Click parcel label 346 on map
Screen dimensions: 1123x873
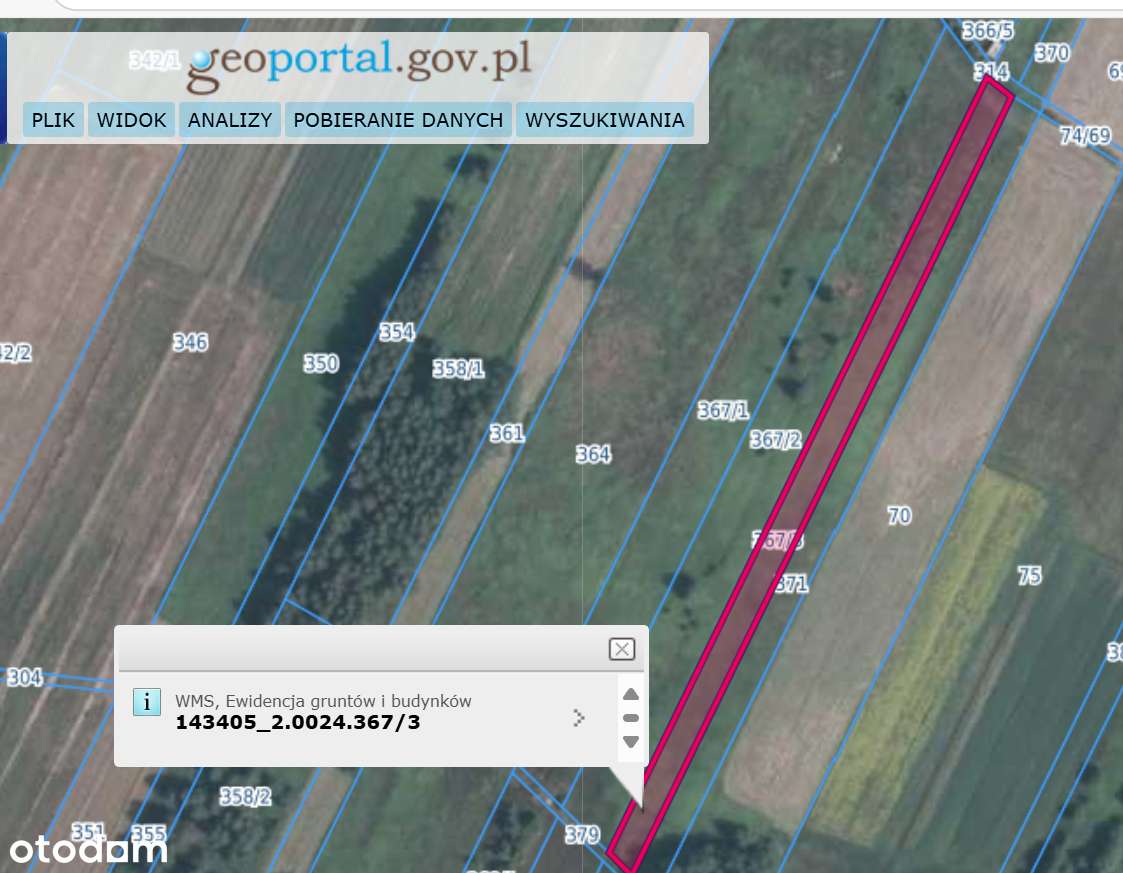191,342
